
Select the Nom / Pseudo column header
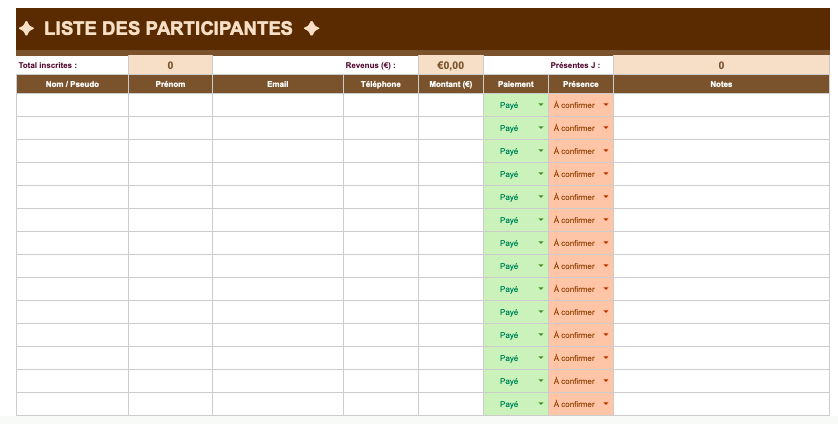72,84
